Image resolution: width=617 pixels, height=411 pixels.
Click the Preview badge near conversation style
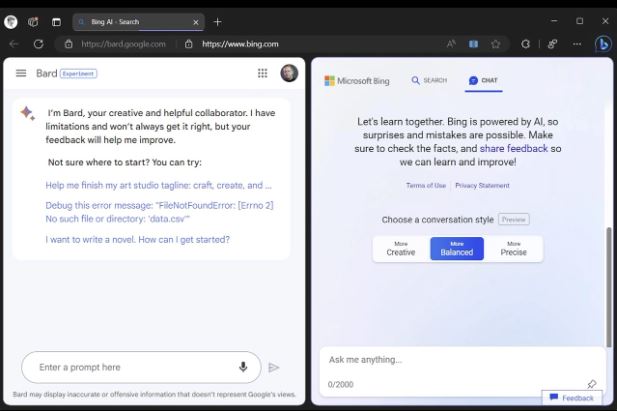[514, 220]
